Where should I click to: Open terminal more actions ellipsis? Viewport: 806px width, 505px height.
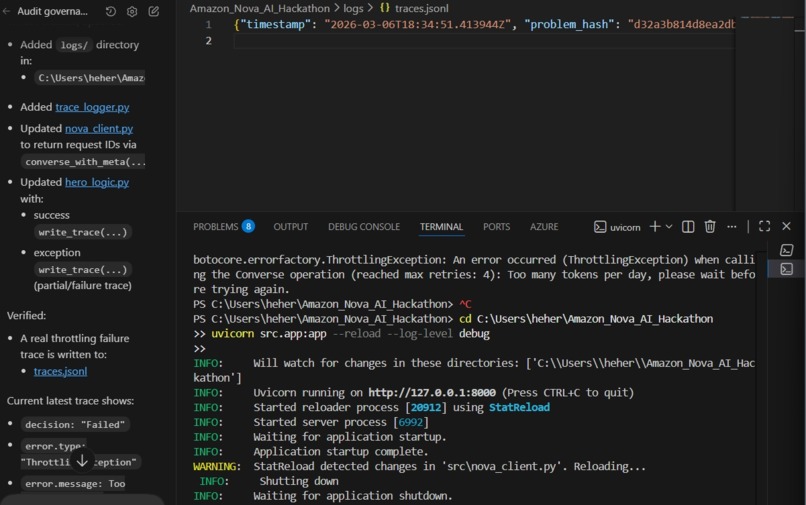731,226
